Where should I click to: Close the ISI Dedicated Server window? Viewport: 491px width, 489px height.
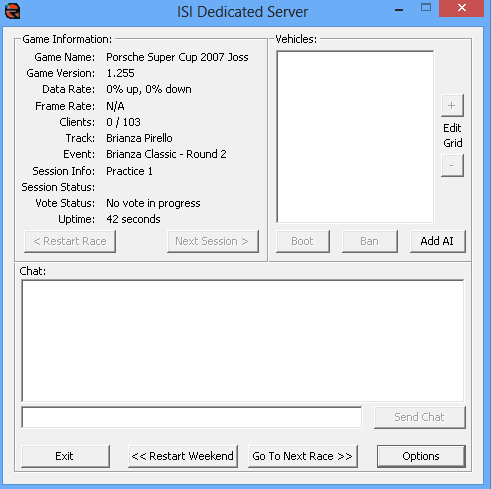pos(461,8)
